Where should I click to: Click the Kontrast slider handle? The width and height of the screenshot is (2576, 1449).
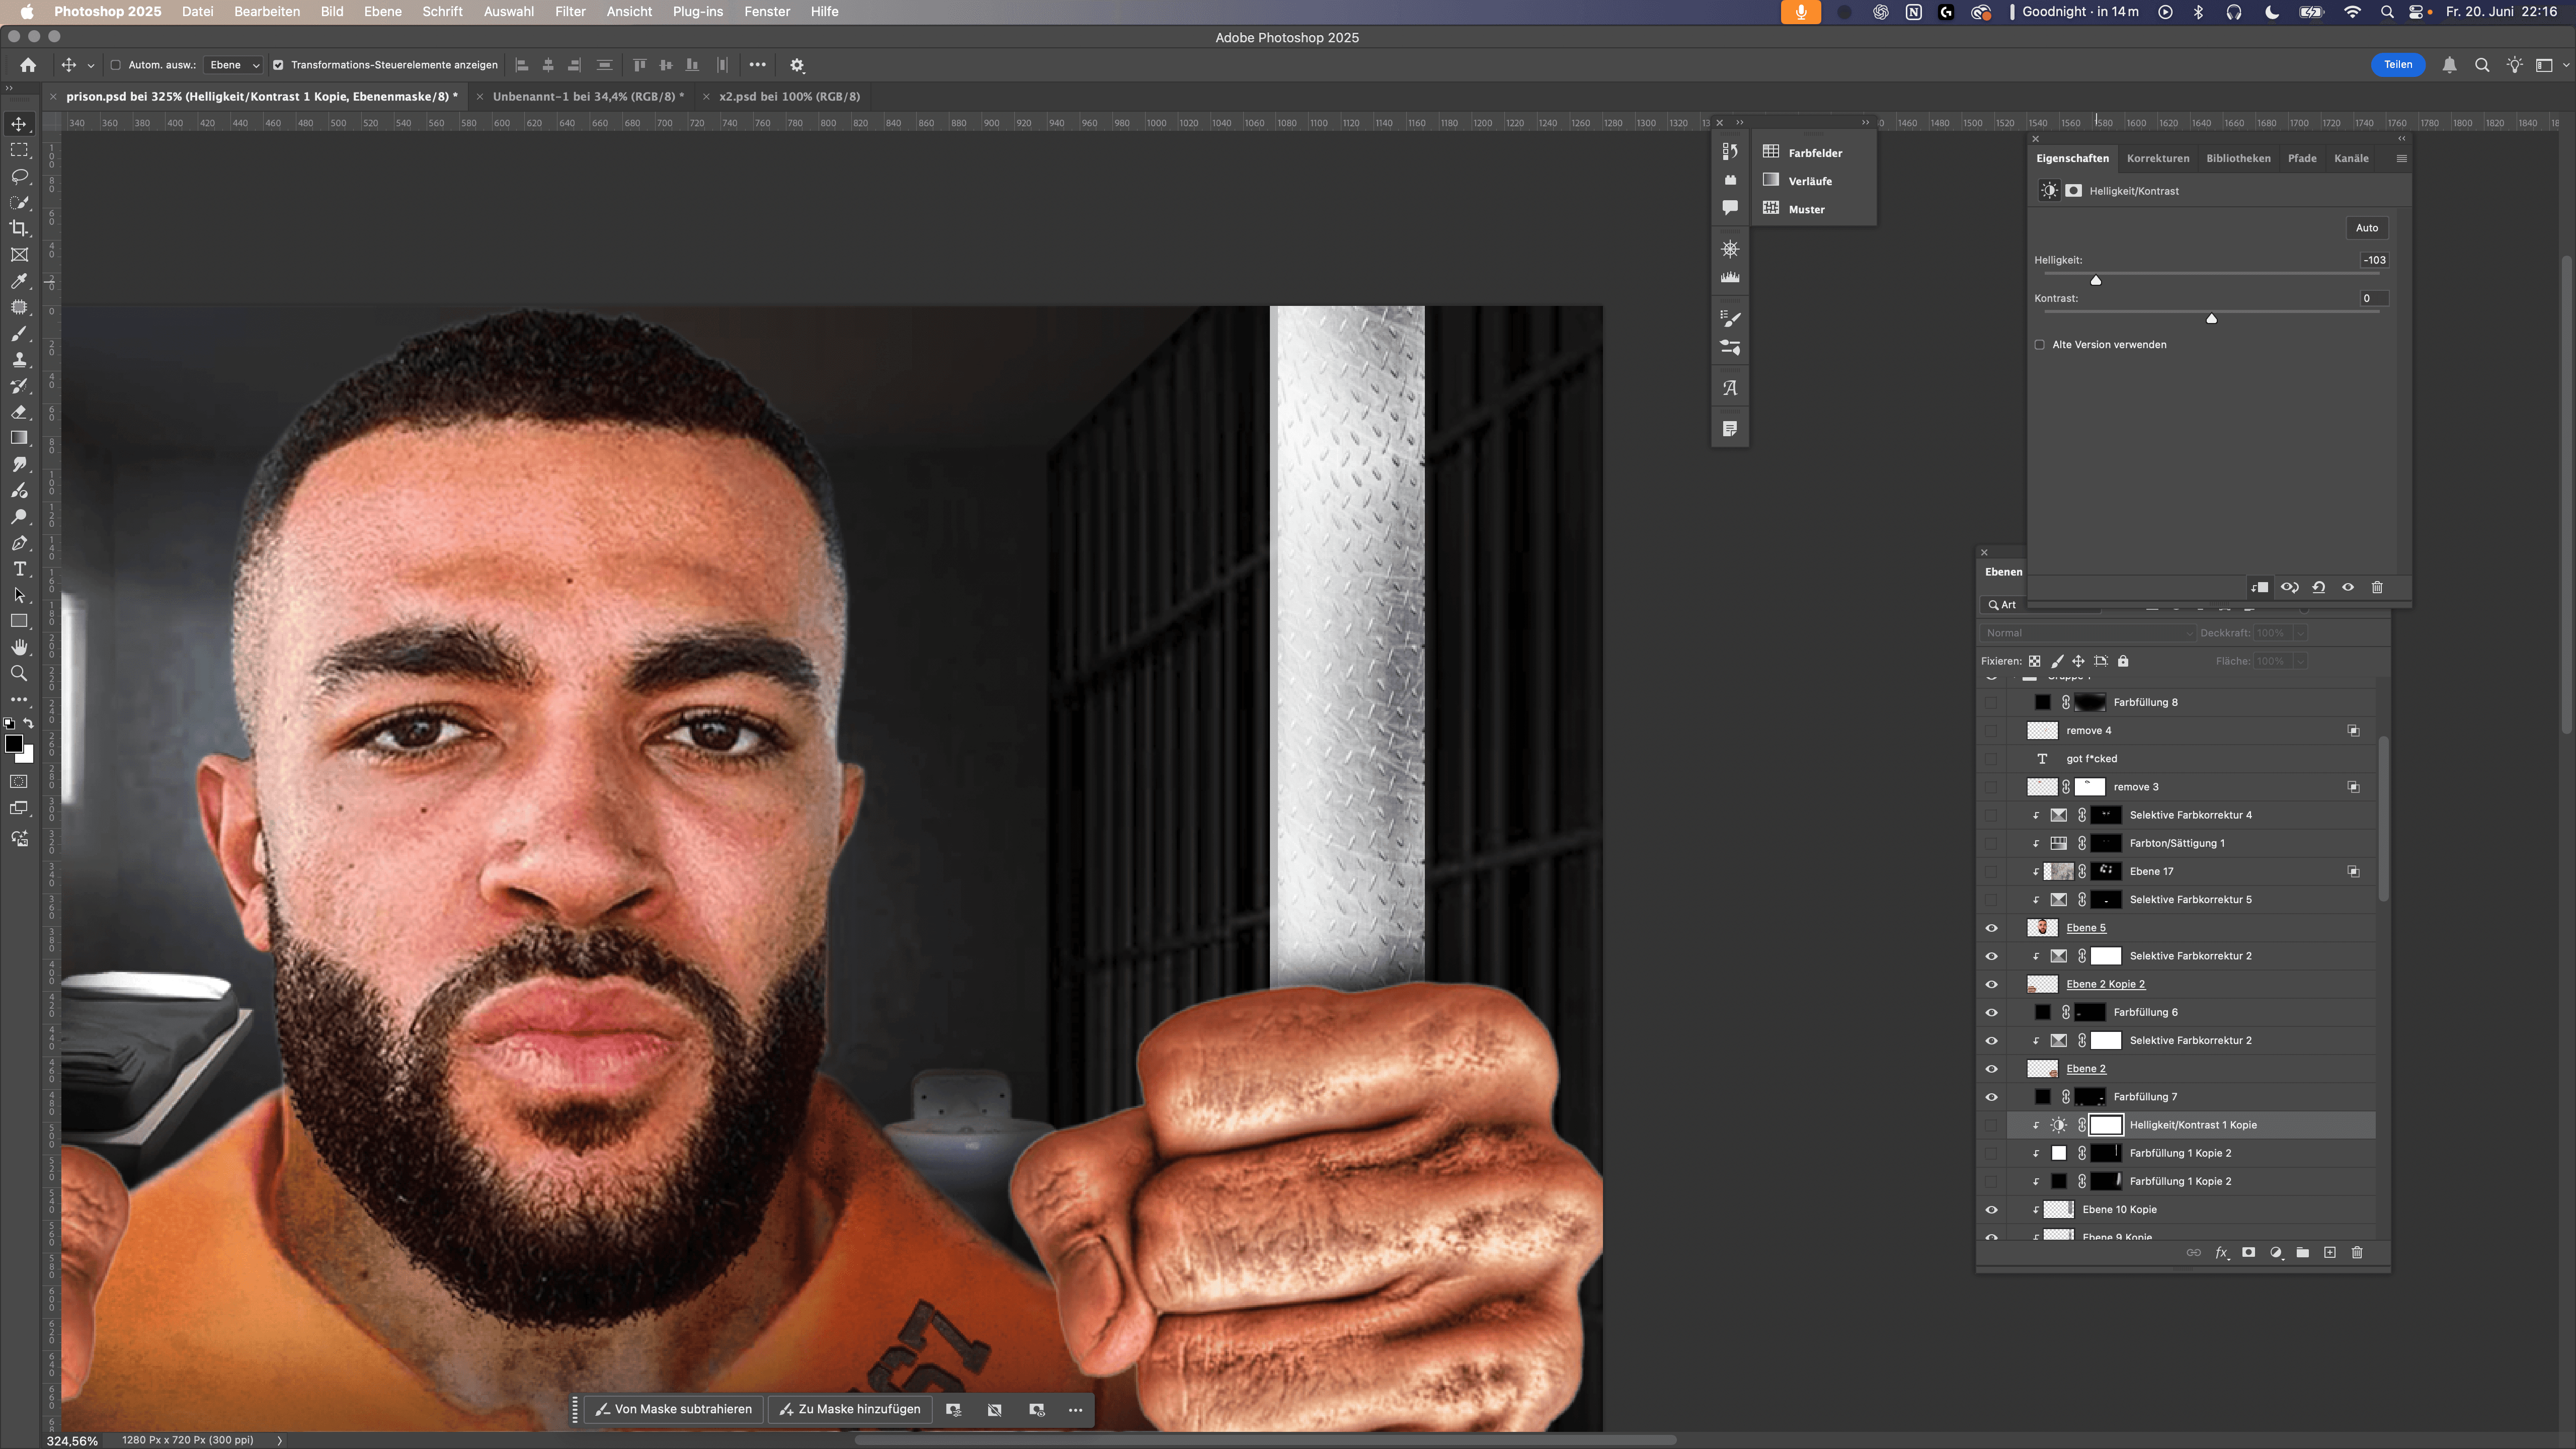[x=2212, y=318]
